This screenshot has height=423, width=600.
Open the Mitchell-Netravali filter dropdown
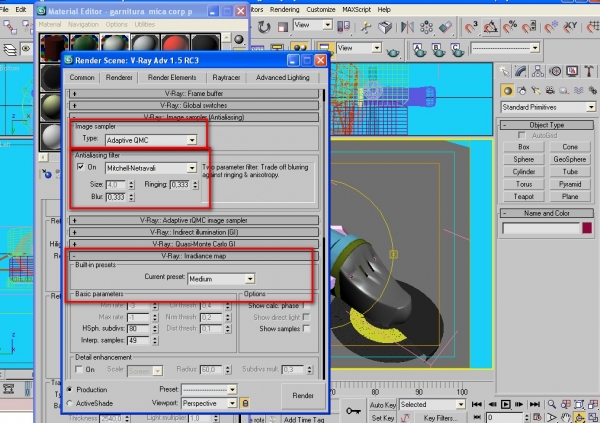point(151,168)
